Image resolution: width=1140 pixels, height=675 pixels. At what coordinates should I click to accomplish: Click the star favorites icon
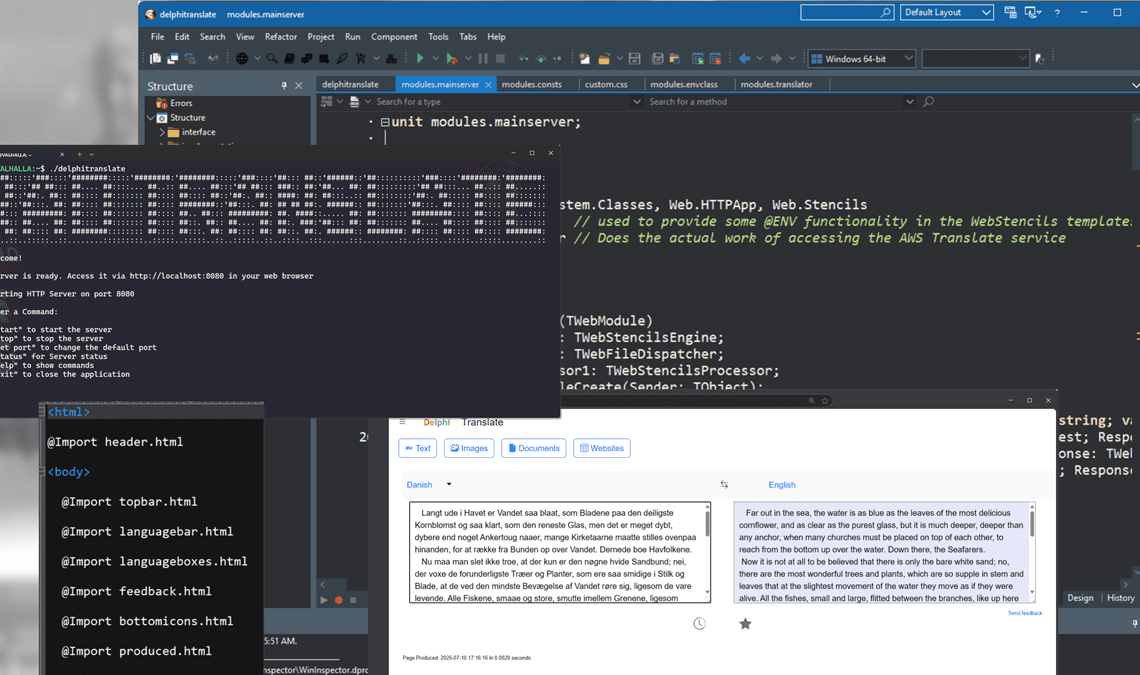[745, 624]
